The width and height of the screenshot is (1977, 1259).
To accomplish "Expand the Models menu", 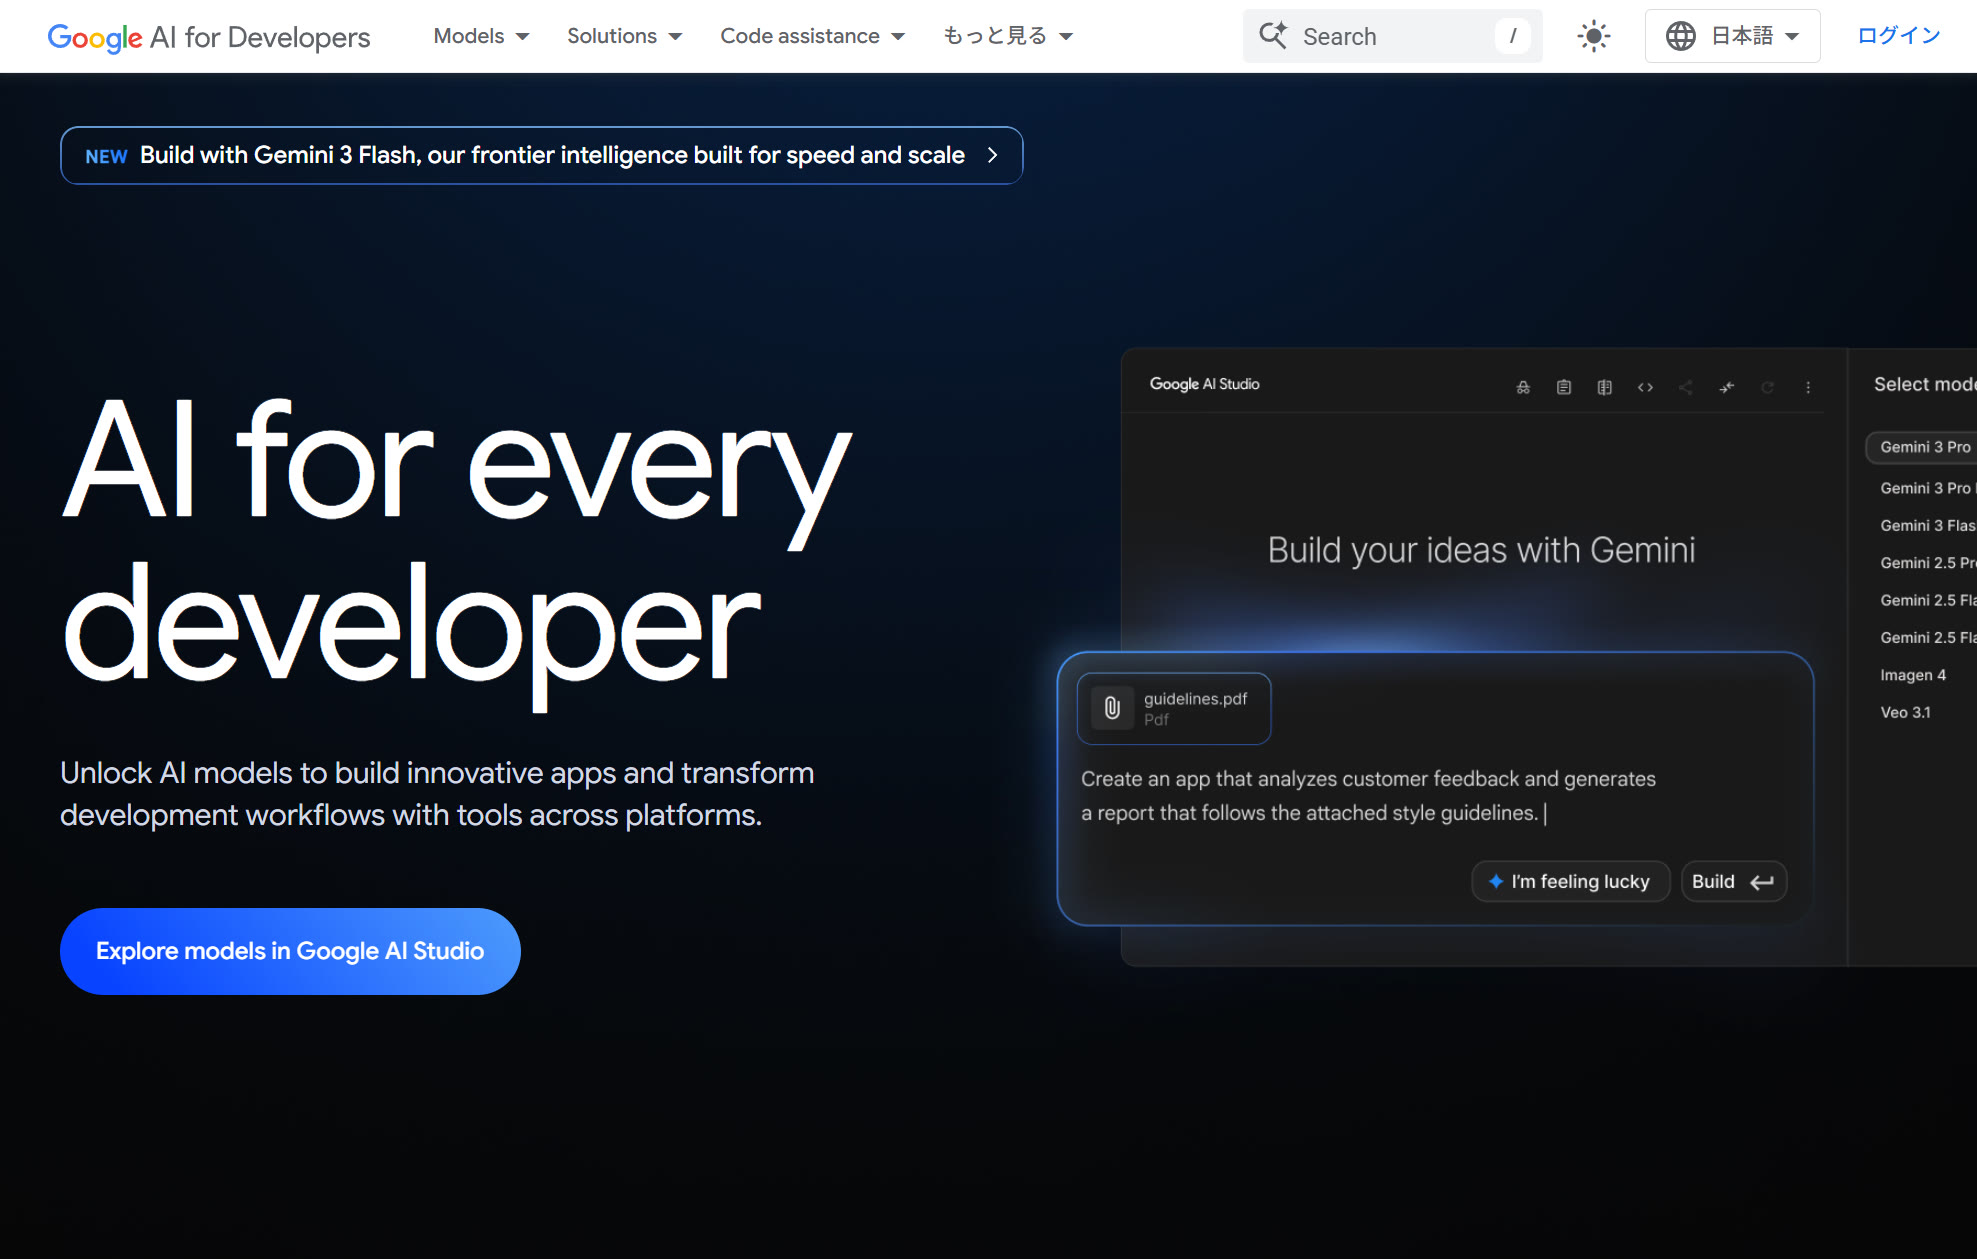I will tap(481, 36).
